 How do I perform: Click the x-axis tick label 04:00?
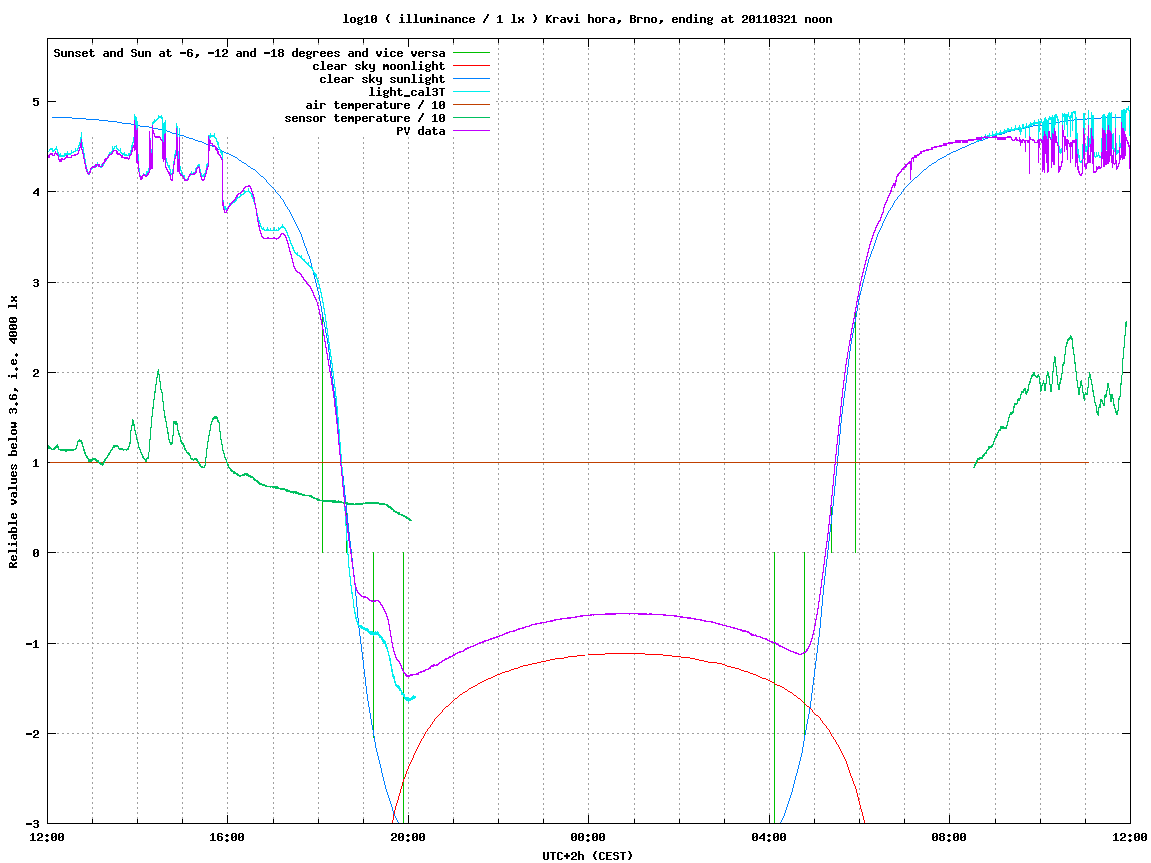pos(769,837)
